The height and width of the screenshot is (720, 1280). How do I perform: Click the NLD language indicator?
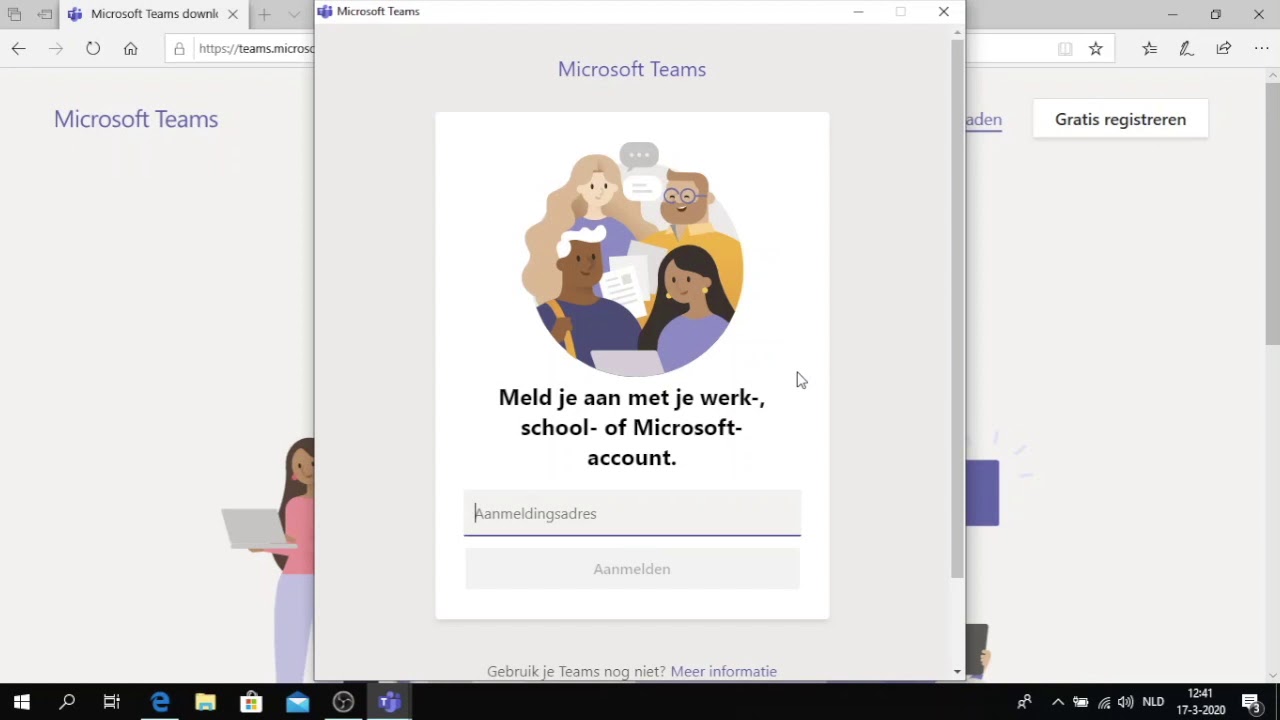click(1153, 702)
